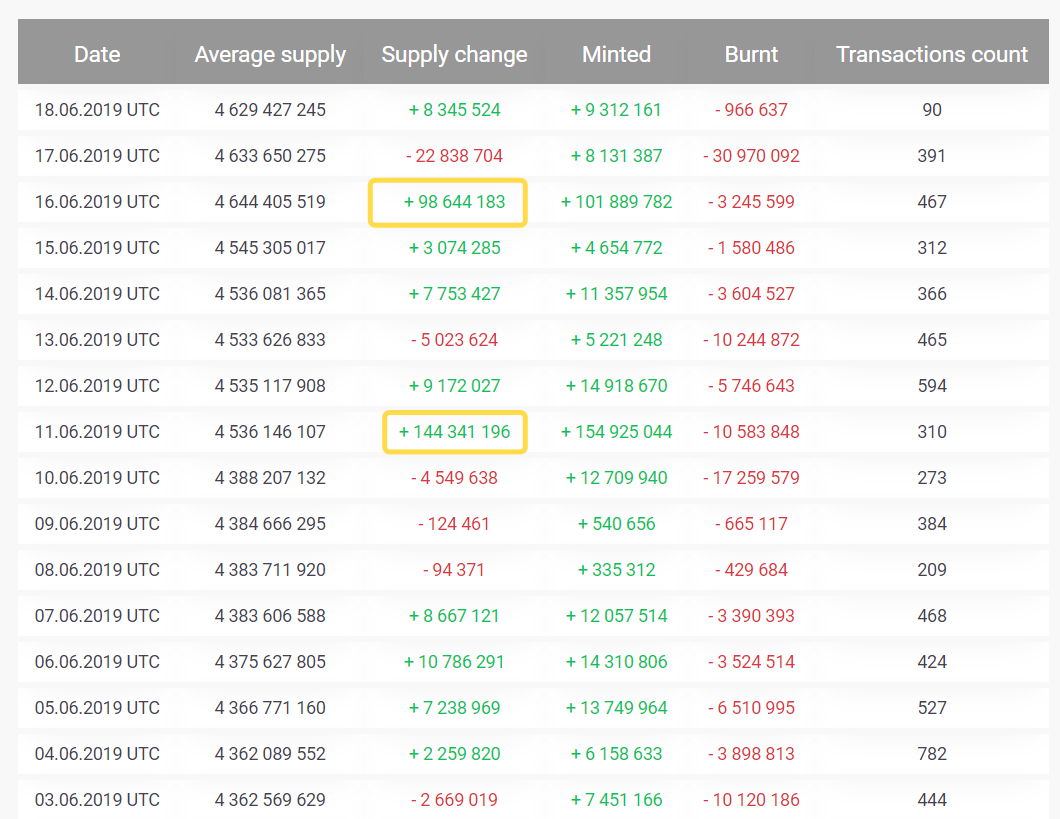The width and height of the screenshot is (1060, 819).
Task: Click highlighted supply change + 98 644 183
Action: click(x=454, y=201)
